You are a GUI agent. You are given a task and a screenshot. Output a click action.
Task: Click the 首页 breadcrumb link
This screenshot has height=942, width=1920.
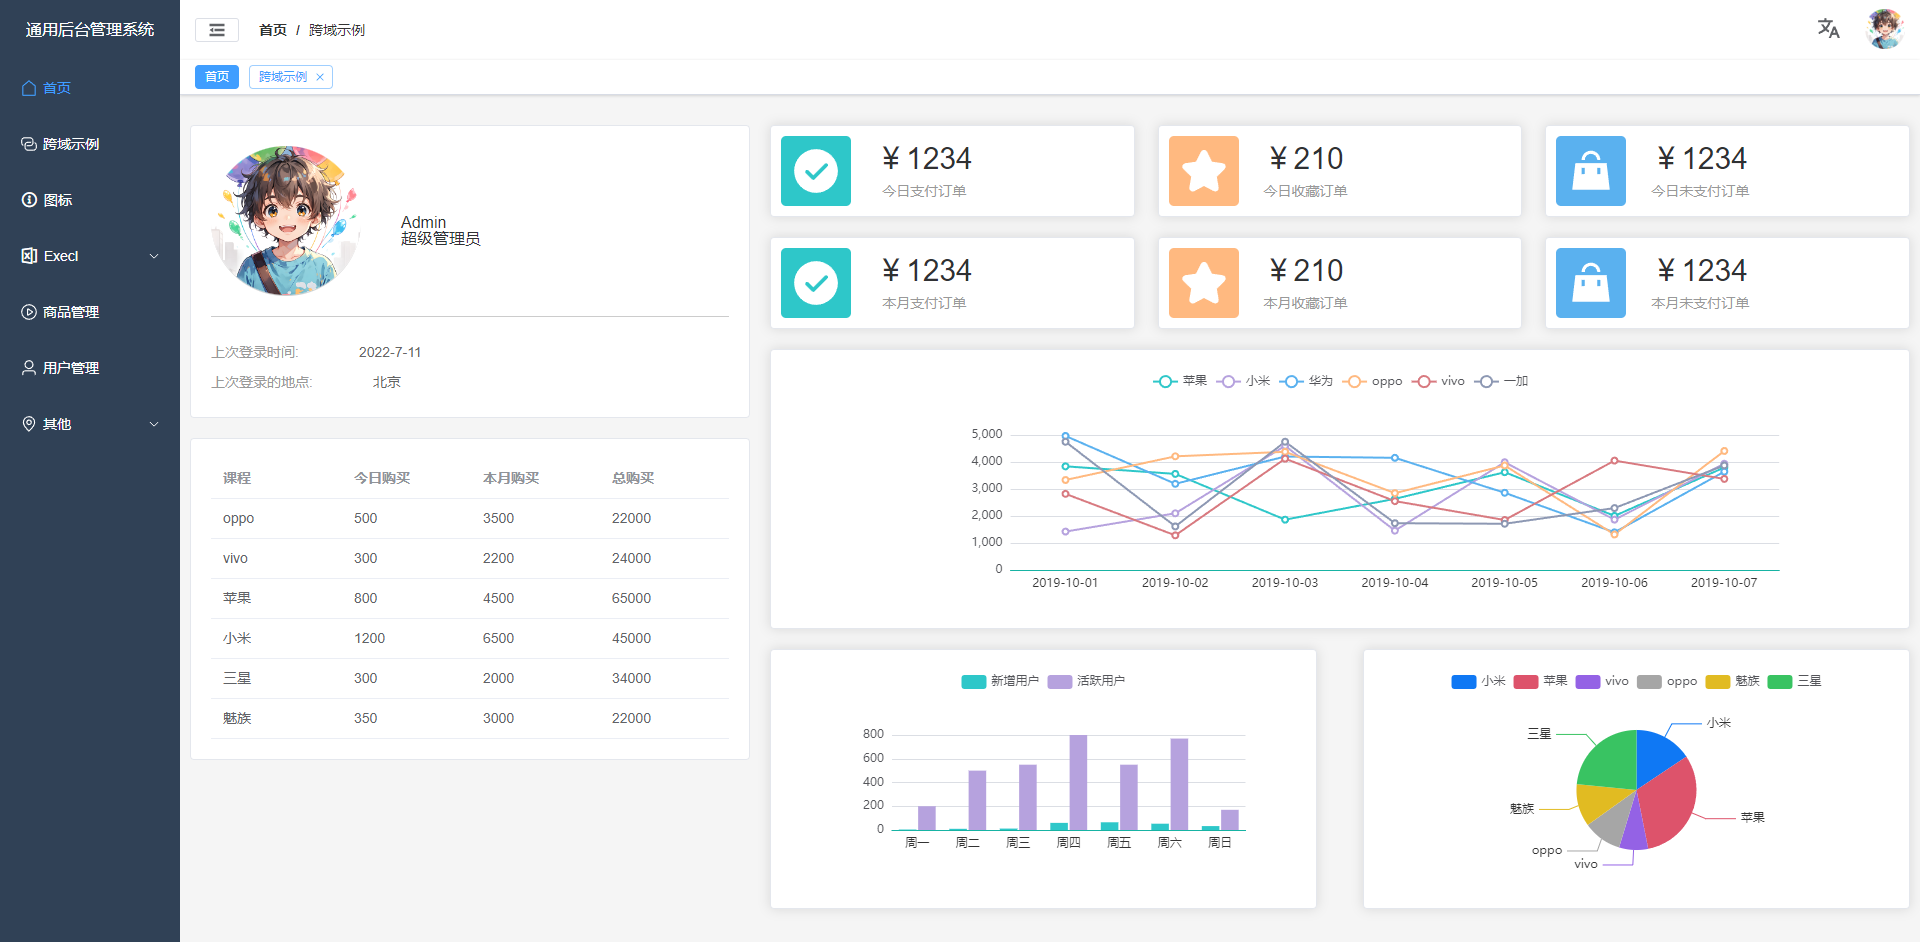pyautogui.click(x=272, y=30)
